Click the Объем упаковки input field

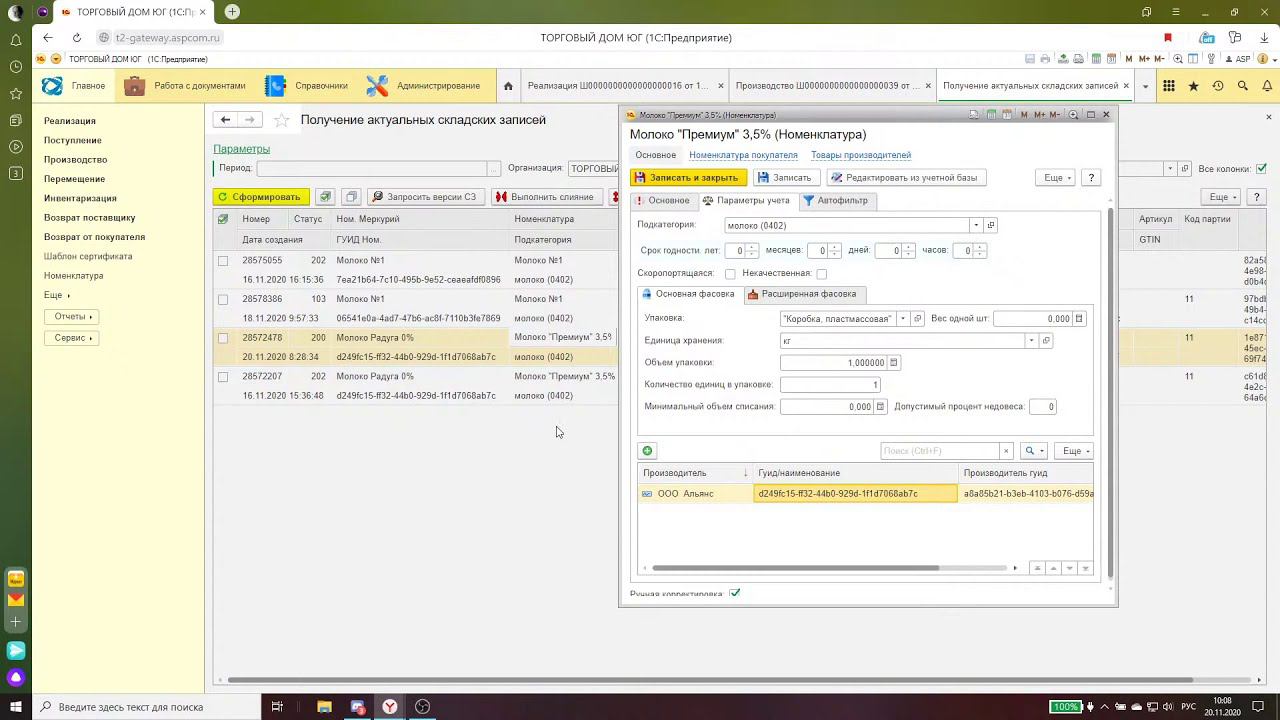pyautogui.click(x=833, y=363)
